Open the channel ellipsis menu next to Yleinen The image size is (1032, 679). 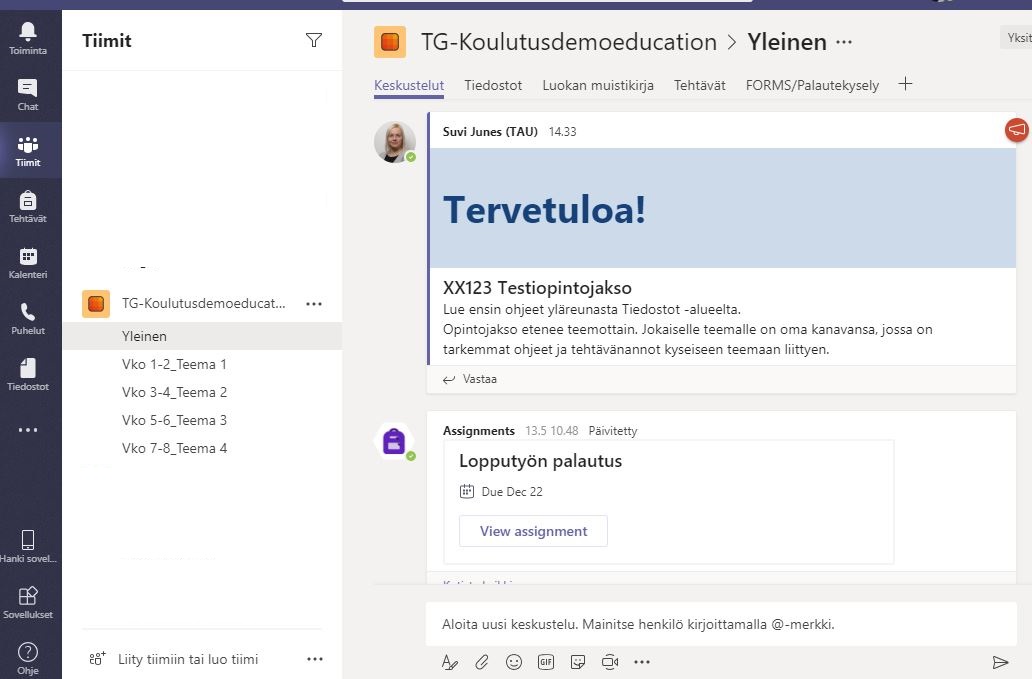844,42
